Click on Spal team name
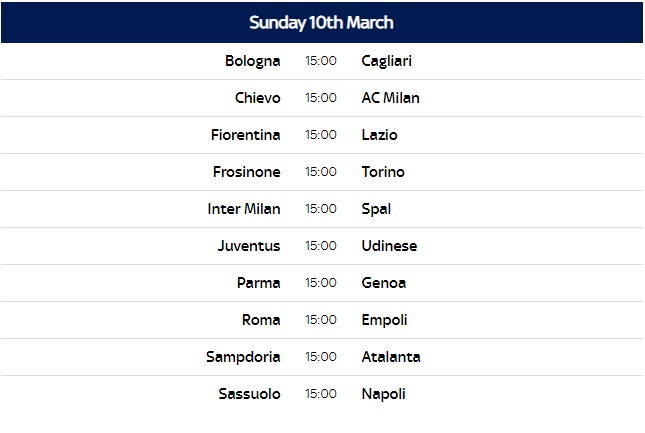 [x=376, y=209]
